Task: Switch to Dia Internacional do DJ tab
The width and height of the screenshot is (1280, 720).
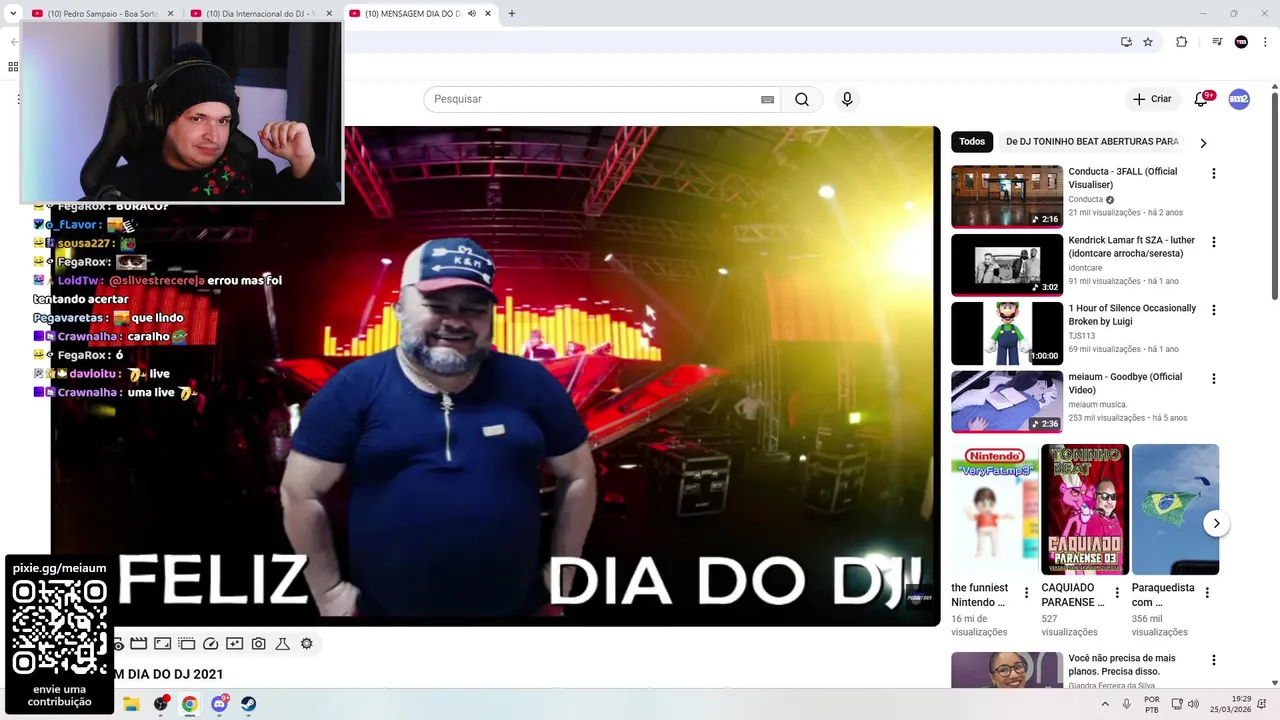Action: click(261, 14)
